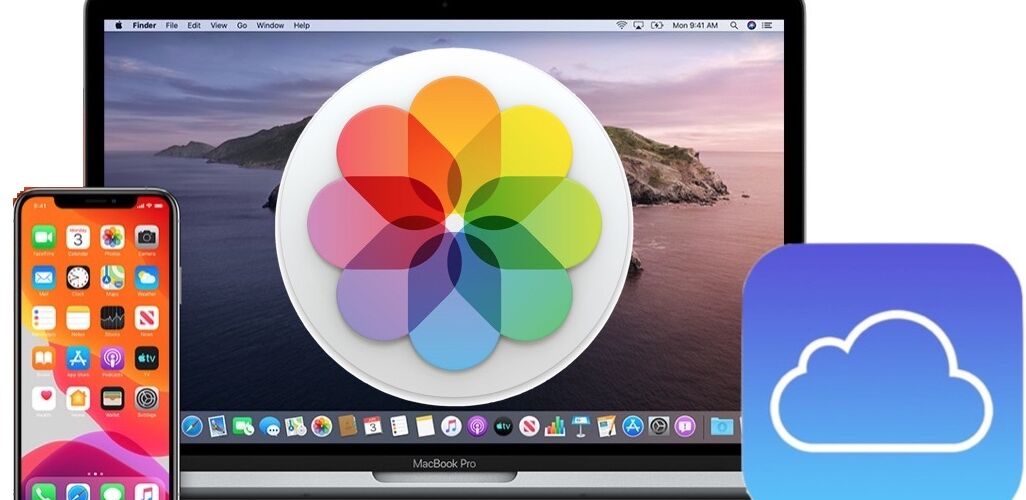The image size is (1026, 500).
Task: Launch Pages from the MacBook dock
Action: tap(607, 426)
